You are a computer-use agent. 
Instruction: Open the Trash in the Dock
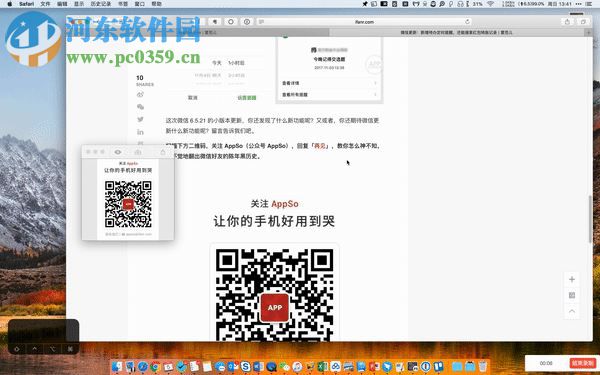point(483,367)
